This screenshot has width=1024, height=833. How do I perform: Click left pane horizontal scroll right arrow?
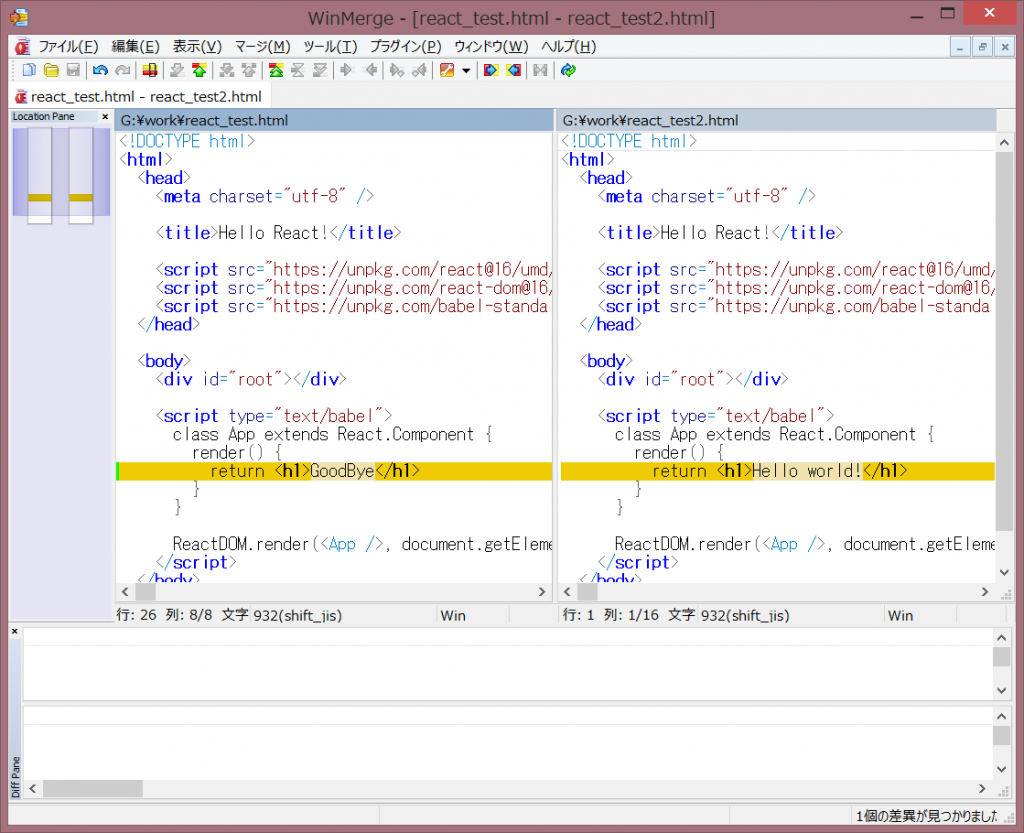click(541, 591)
